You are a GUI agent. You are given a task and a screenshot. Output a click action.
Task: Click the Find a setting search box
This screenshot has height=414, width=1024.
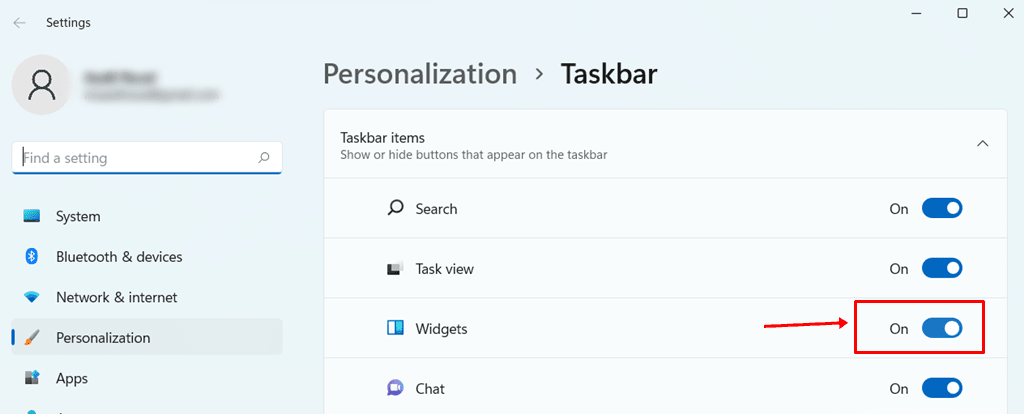135,158
